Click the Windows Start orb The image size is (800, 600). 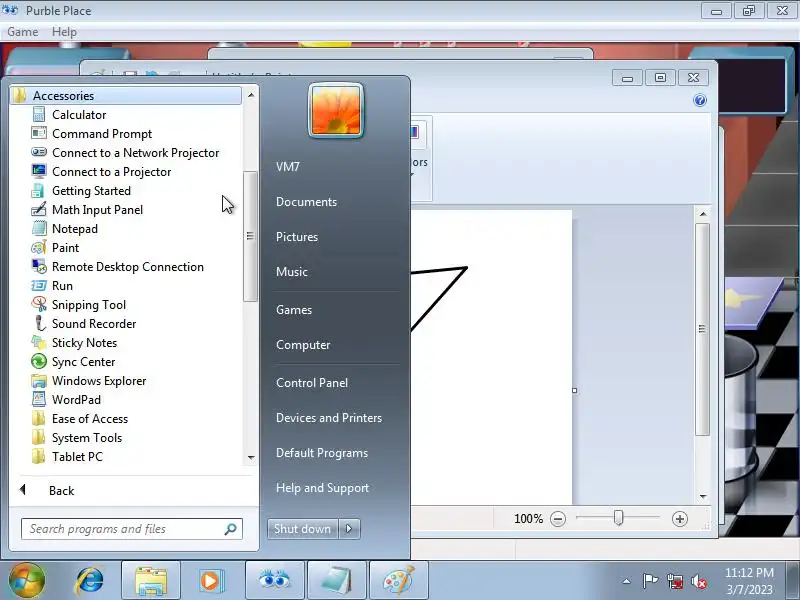click(26, 581)
